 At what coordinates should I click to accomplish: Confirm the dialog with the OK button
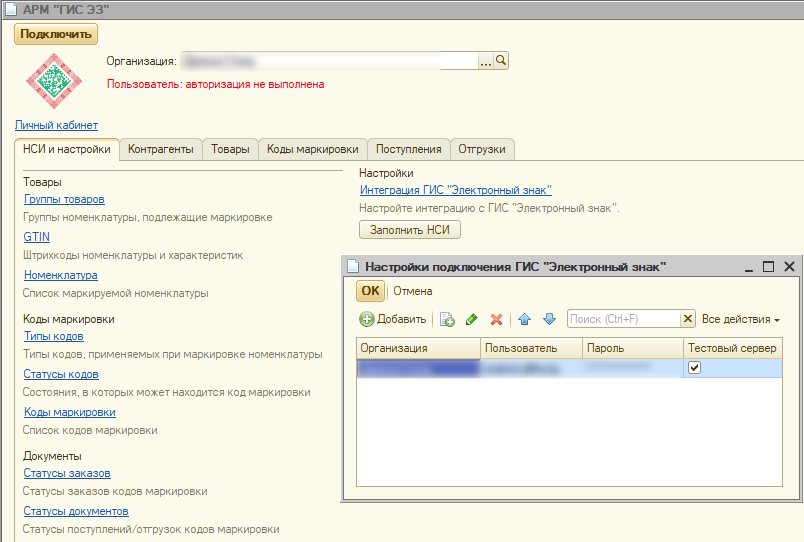[370, 291]
